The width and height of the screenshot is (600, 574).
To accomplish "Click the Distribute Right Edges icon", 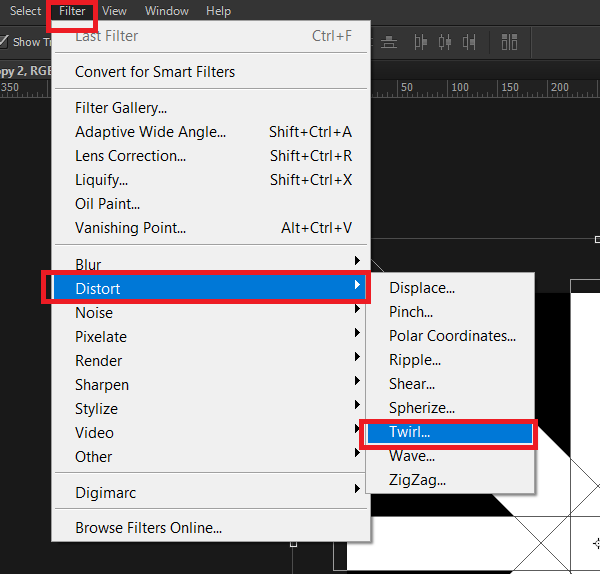I will pyautogui.click(x=468, y=42).
